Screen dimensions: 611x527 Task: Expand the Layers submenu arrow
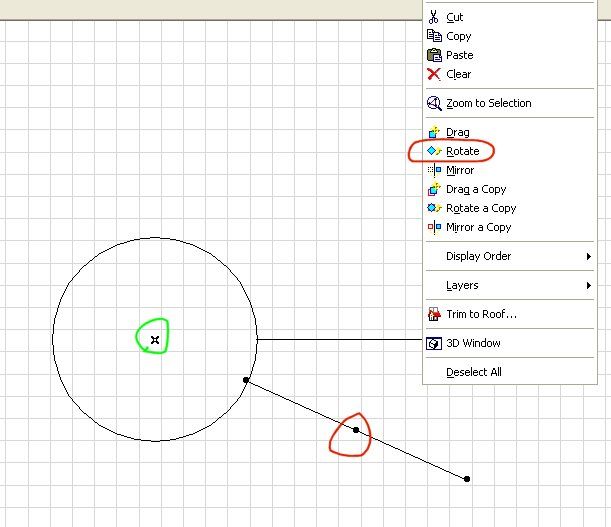(589, 286)
